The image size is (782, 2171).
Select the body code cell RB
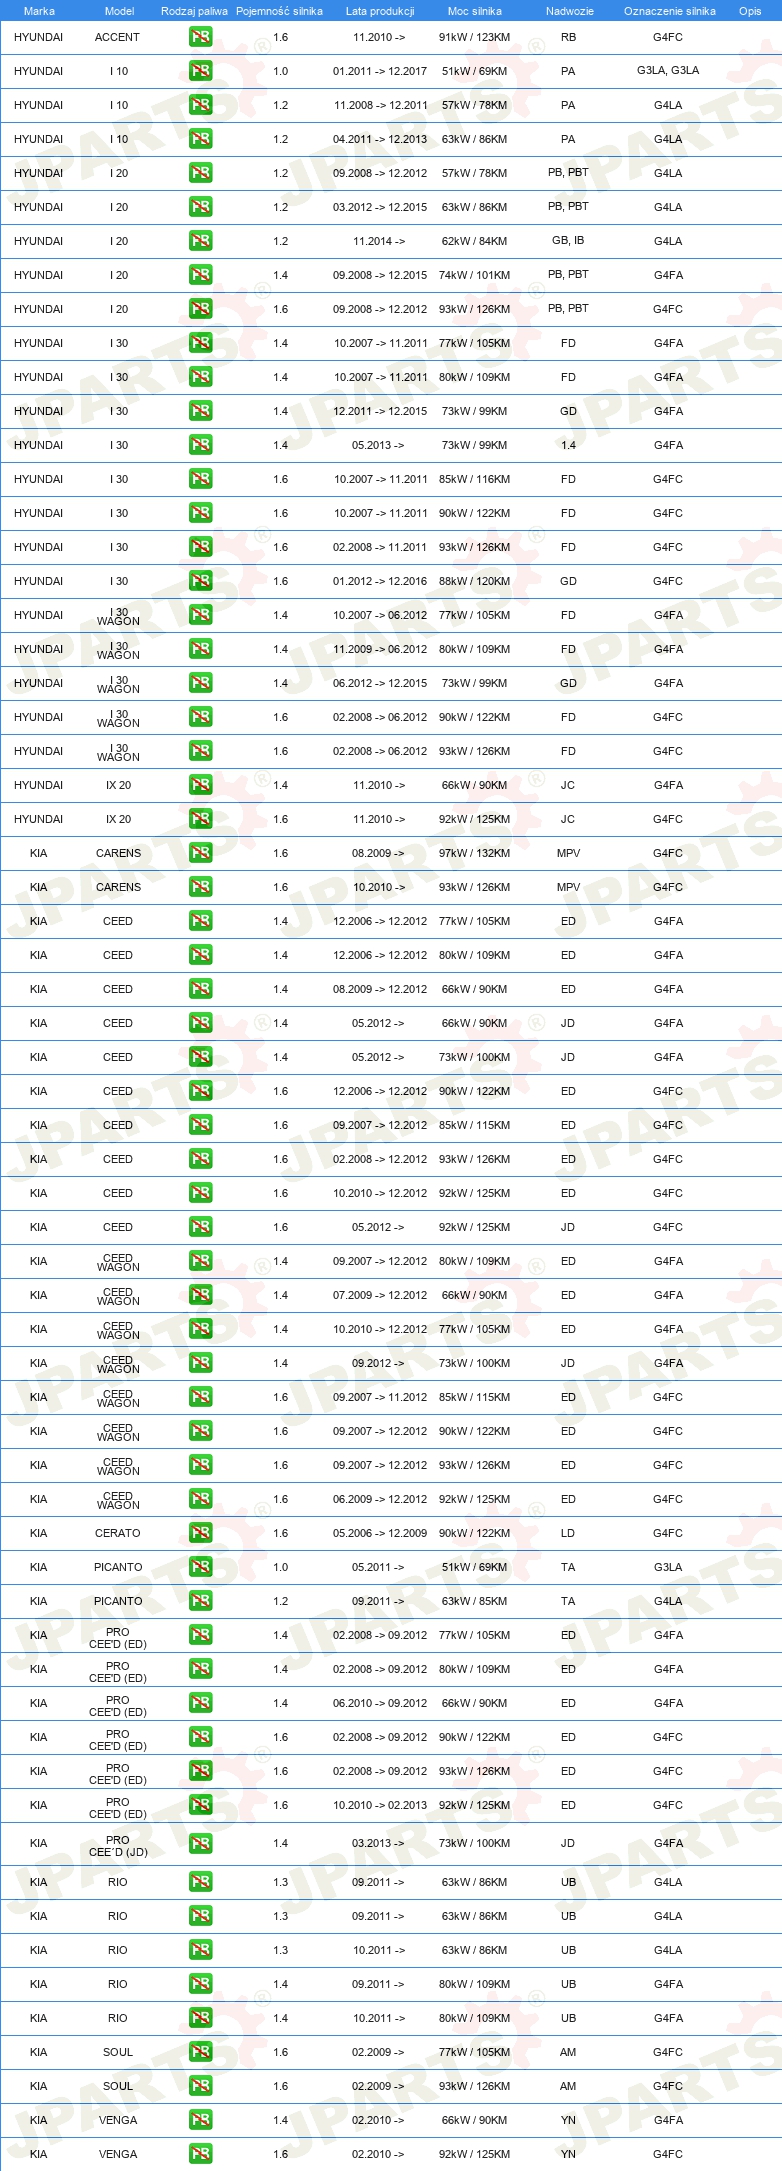pyautogui.click(x=568, y=37)
